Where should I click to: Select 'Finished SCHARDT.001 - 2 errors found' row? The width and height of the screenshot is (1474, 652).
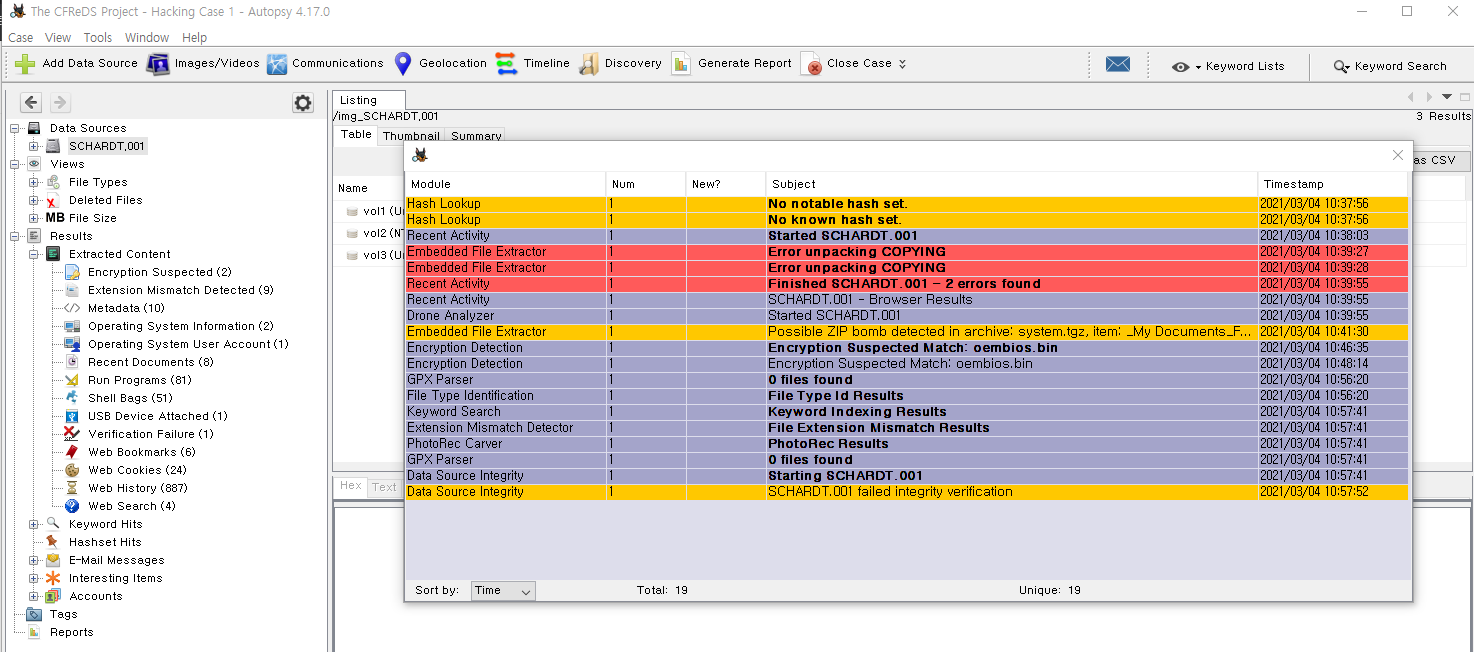point(906,284)
